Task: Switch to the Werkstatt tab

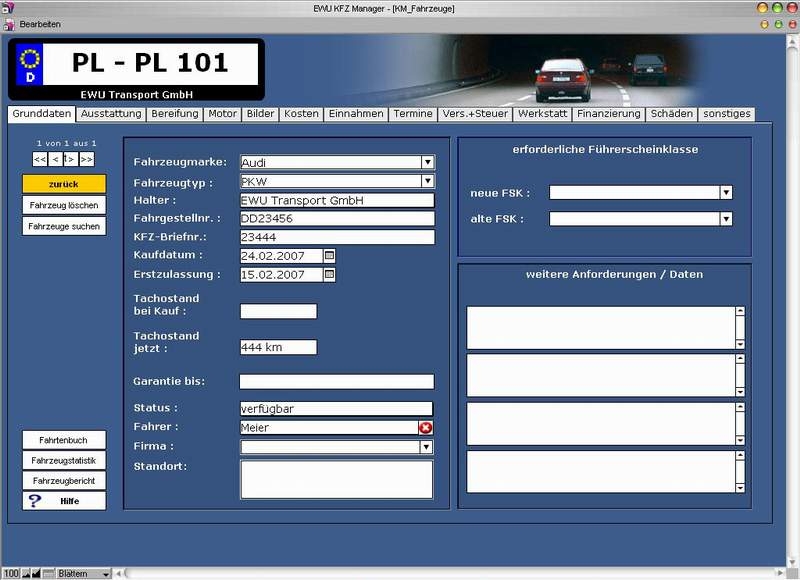Action: click(542, 114)
